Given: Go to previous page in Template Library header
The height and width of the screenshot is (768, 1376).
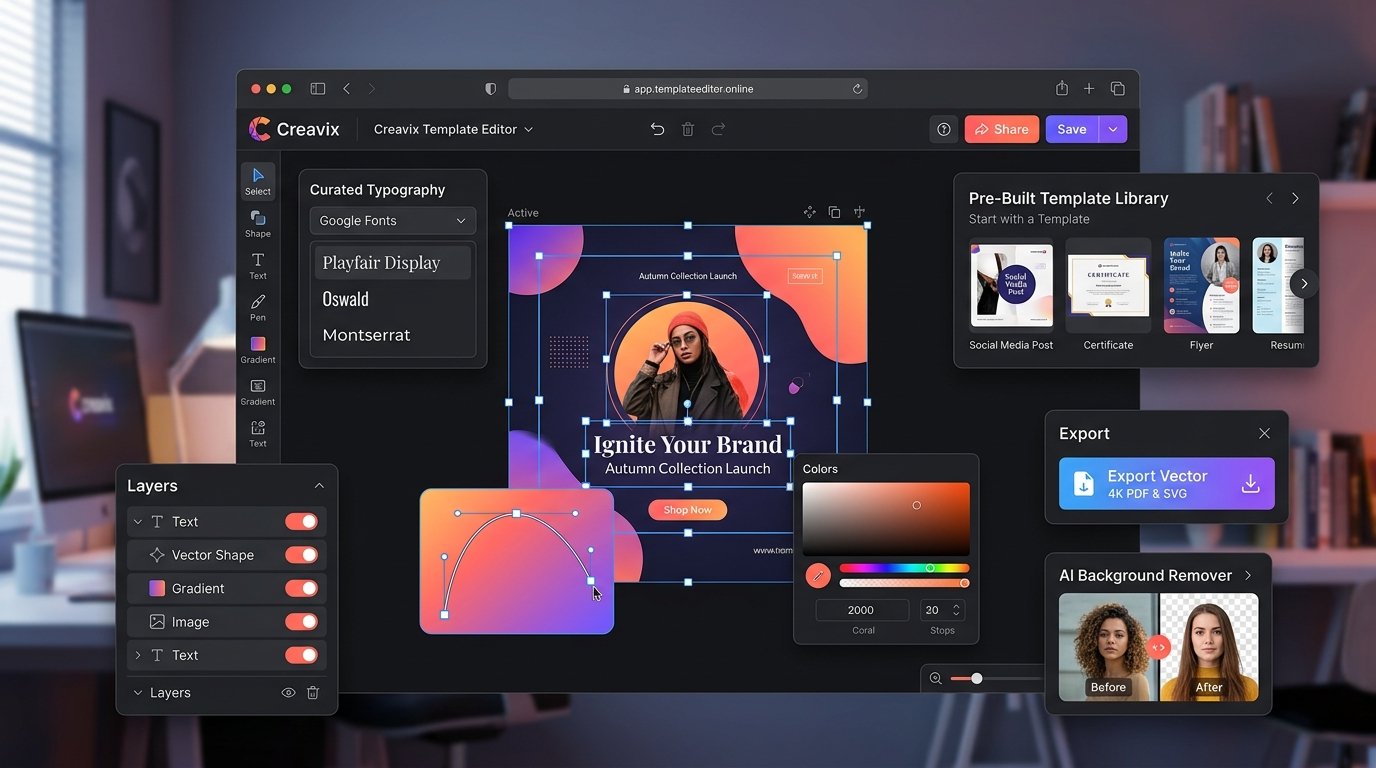Looking at the screenshot, I should pos(1270,198).
